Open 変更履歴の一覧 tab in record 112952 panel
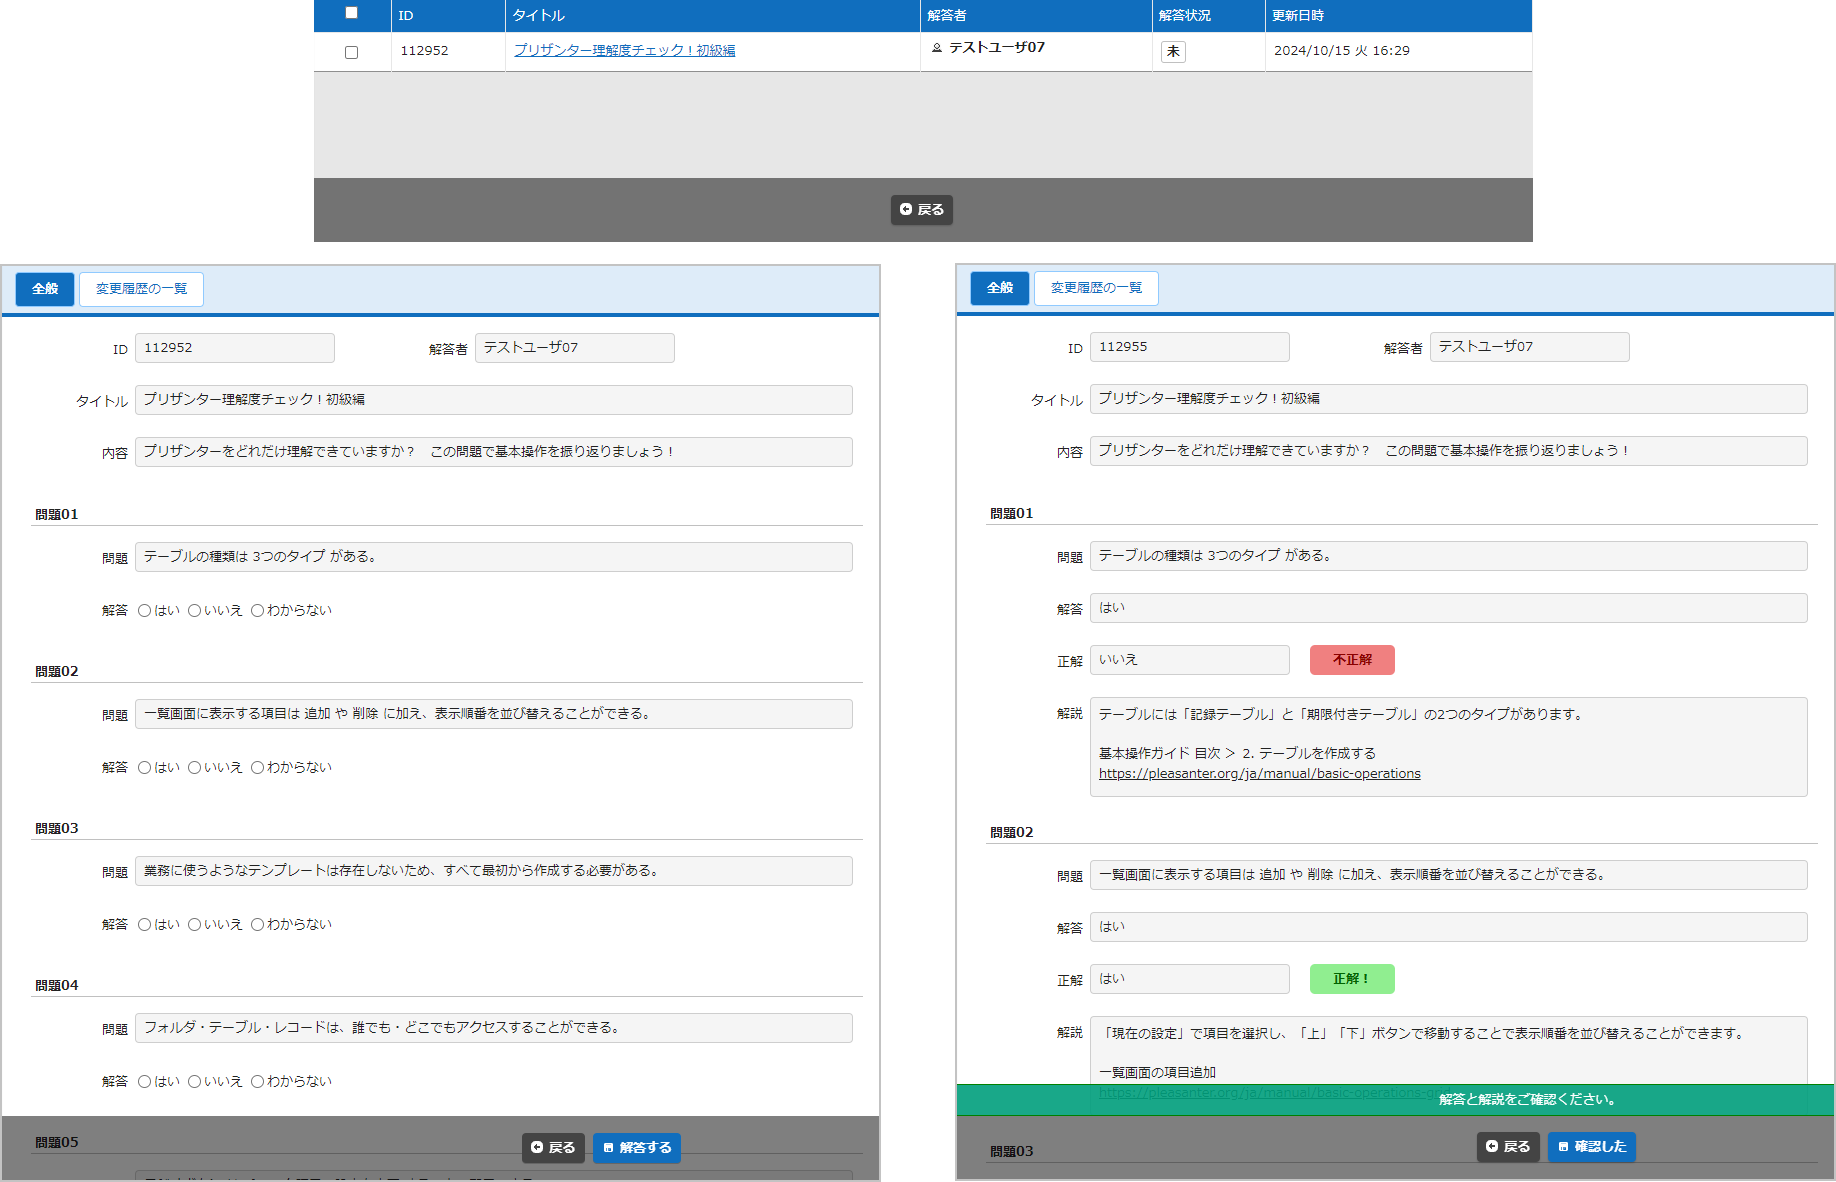Screen dimensions: 1836x1182 click(141, 289)
